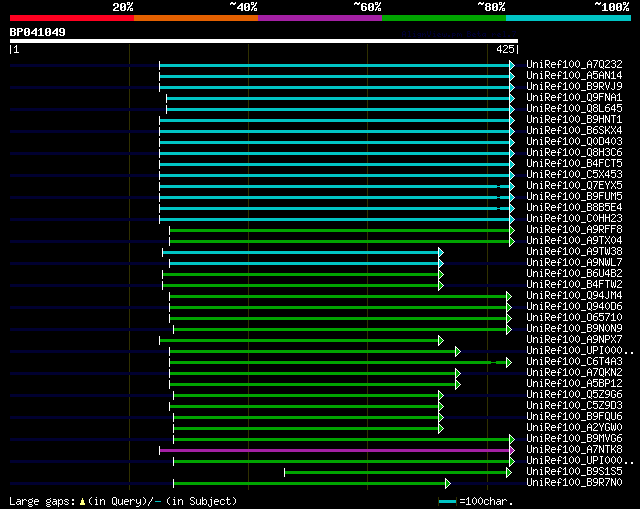This screenshot has width=640, height=509.
Task: Click the UniRef100_A9NPX7 label
Action: click(x=574, y=340)
